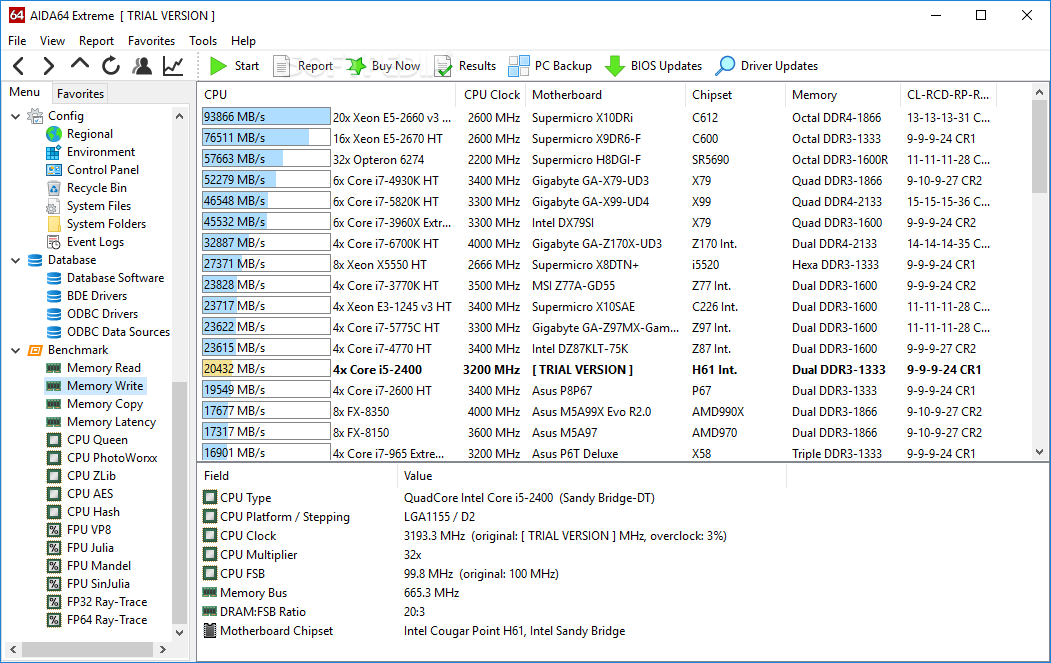Click the Report toolbar button
Screen dimensions: 1051x663
pyautogui.click(x=303, y=66)
